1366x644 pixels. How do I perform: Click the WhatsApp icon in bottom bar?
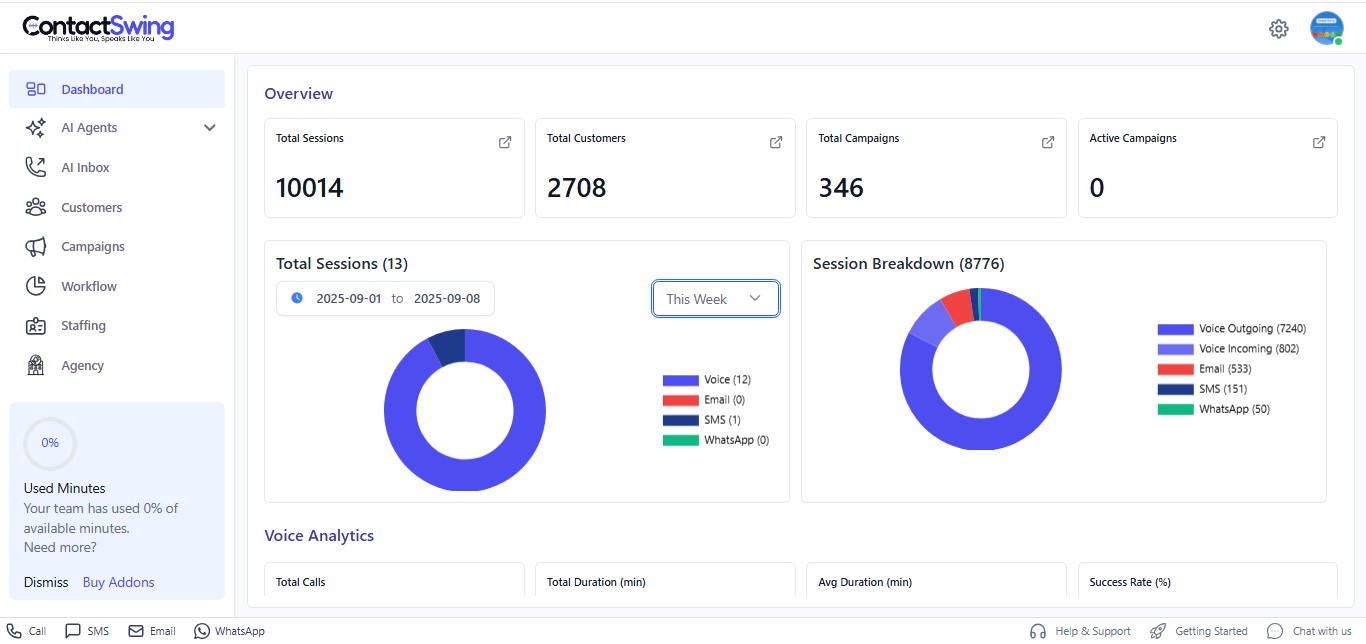coord(202,631)
